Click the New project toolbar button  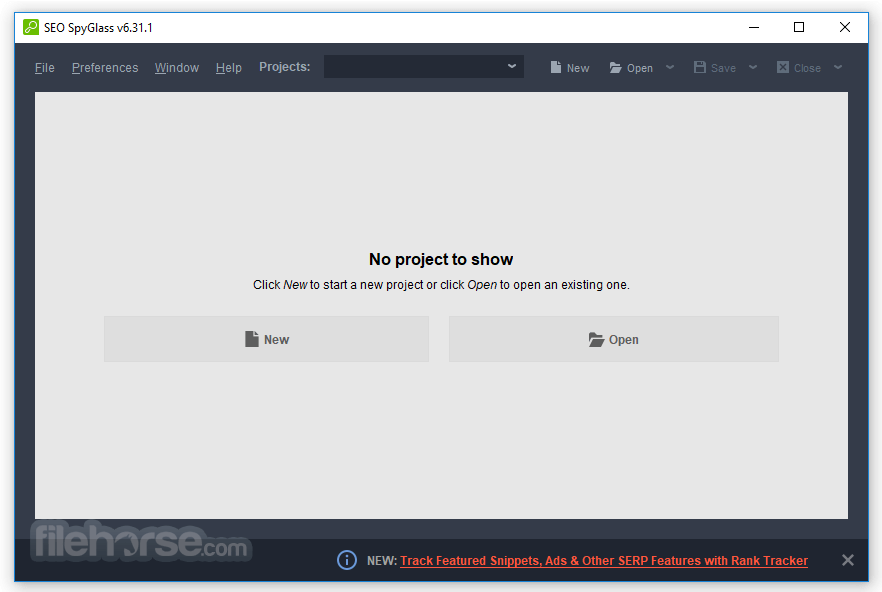(x=569, y=68)
